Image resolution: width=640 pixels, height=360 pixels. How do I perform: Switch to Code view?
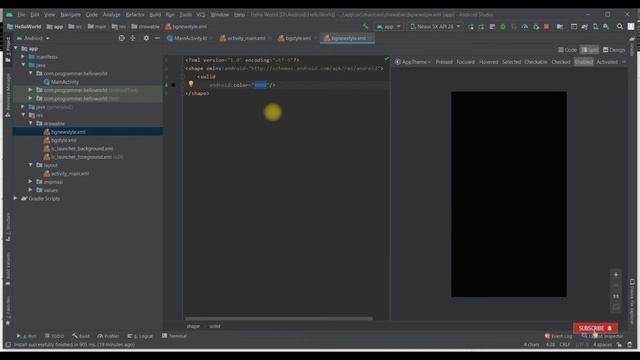pyautogui.click(x=567, y=50)
